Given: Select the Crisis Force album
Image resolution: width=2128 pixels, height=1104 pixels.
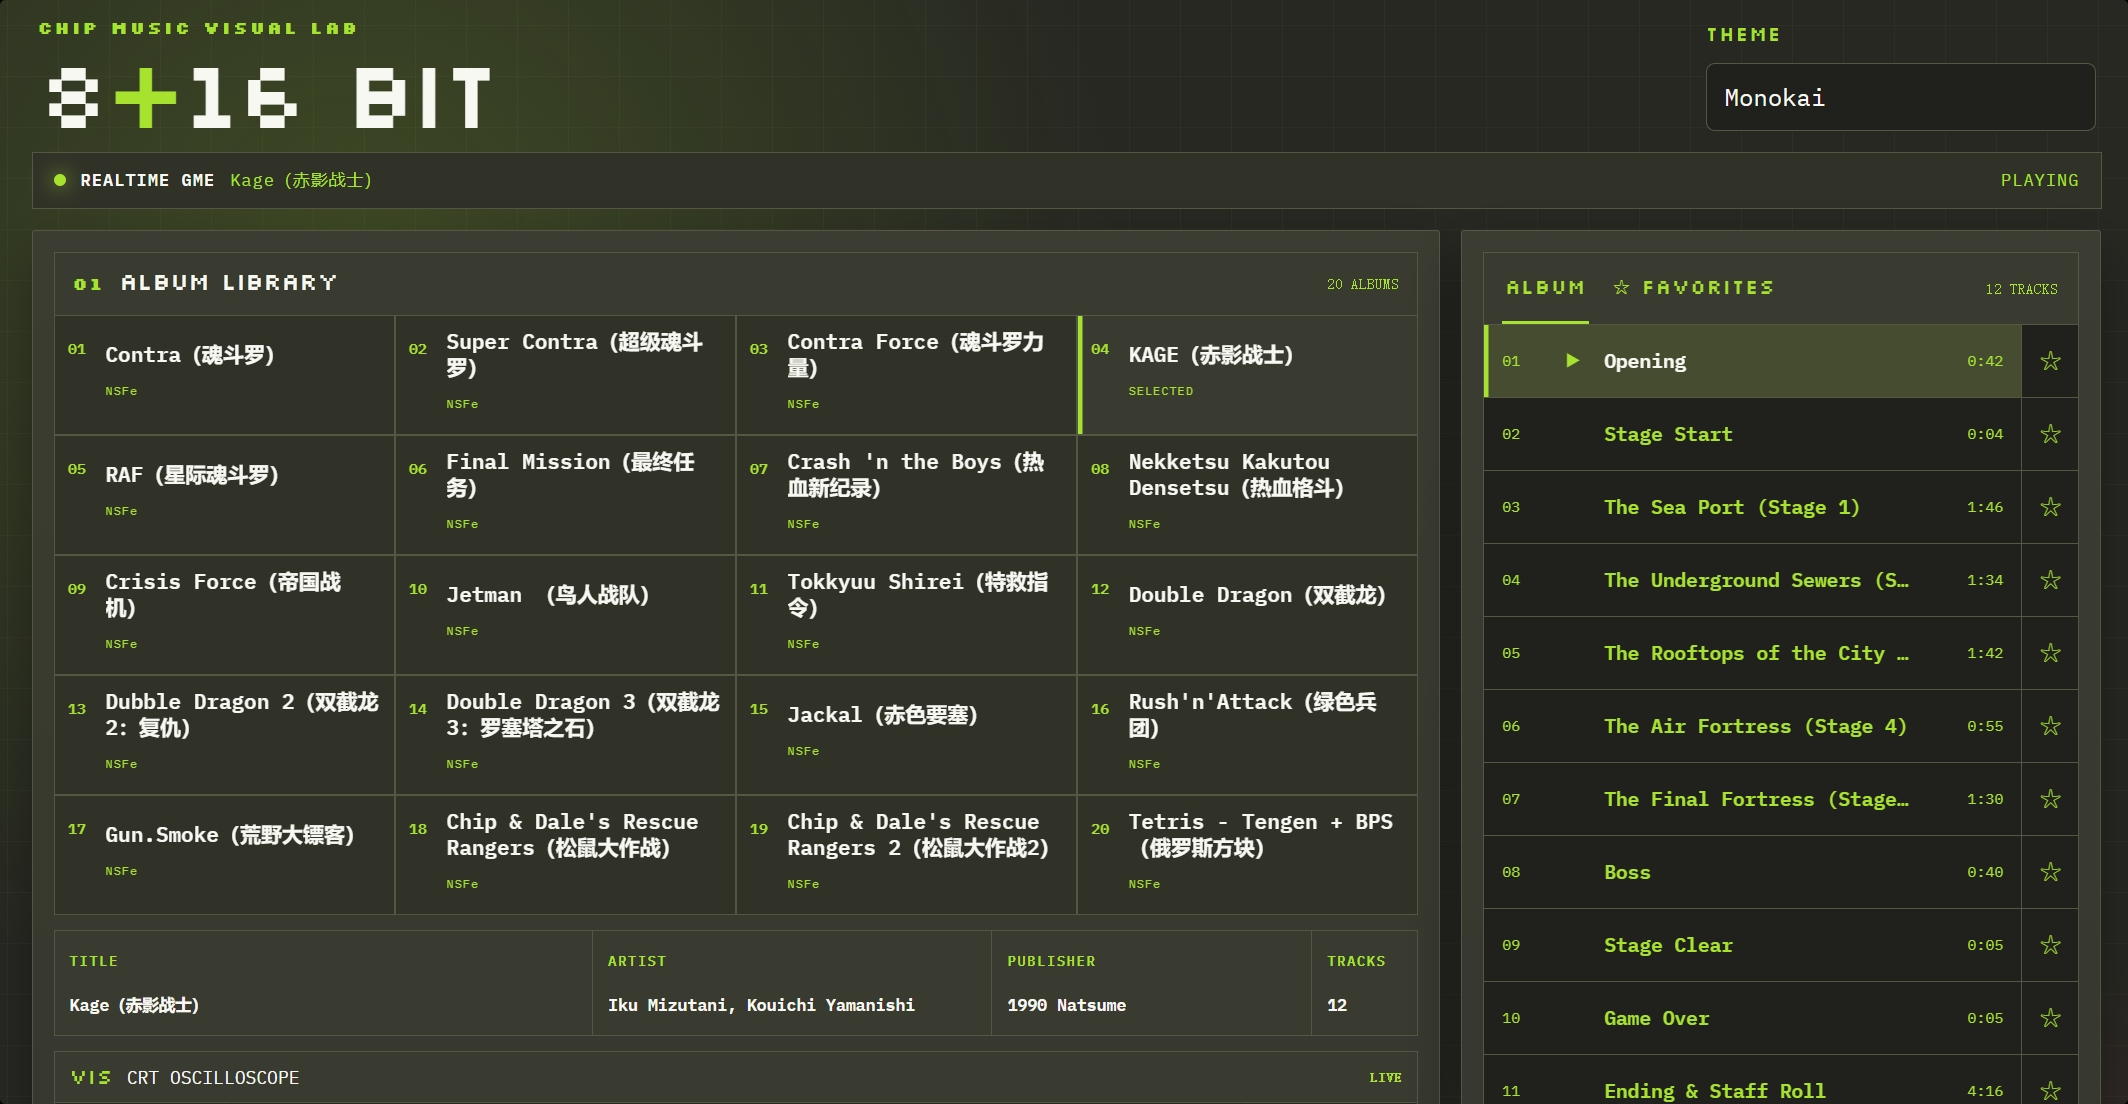Looking at the screenshot, I should [x=225, y=615].
